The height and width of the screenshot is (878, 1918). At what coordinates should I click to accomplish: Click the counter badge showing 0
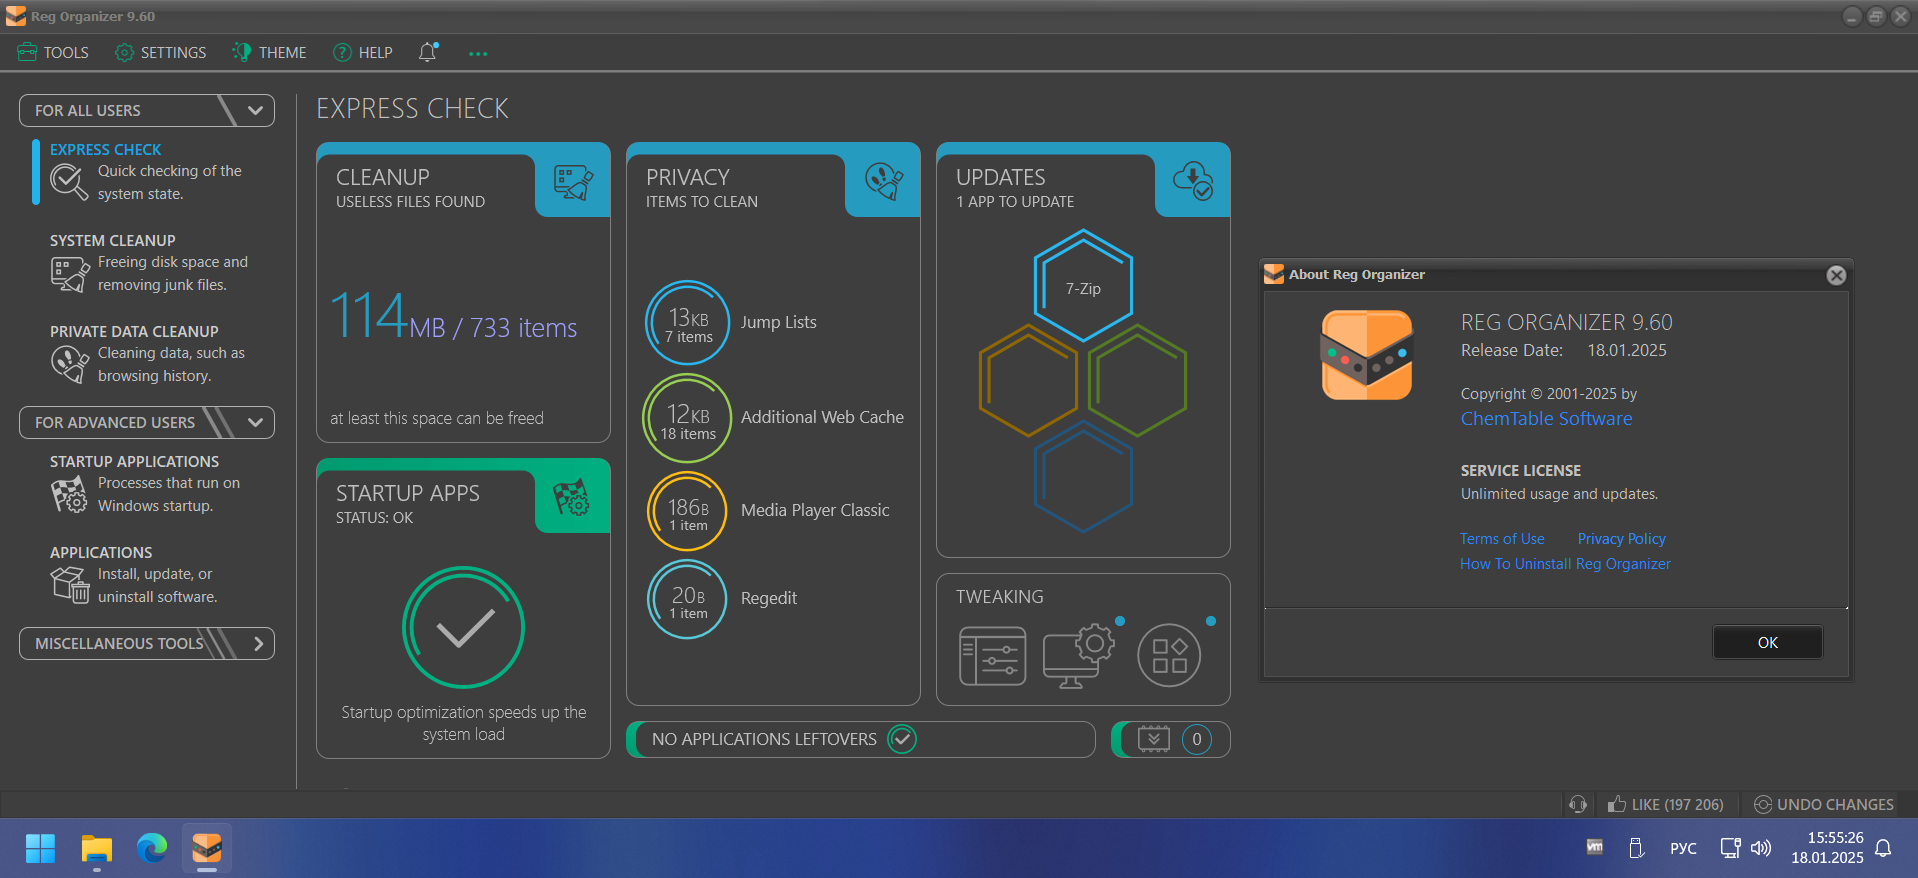[1197, 739]
